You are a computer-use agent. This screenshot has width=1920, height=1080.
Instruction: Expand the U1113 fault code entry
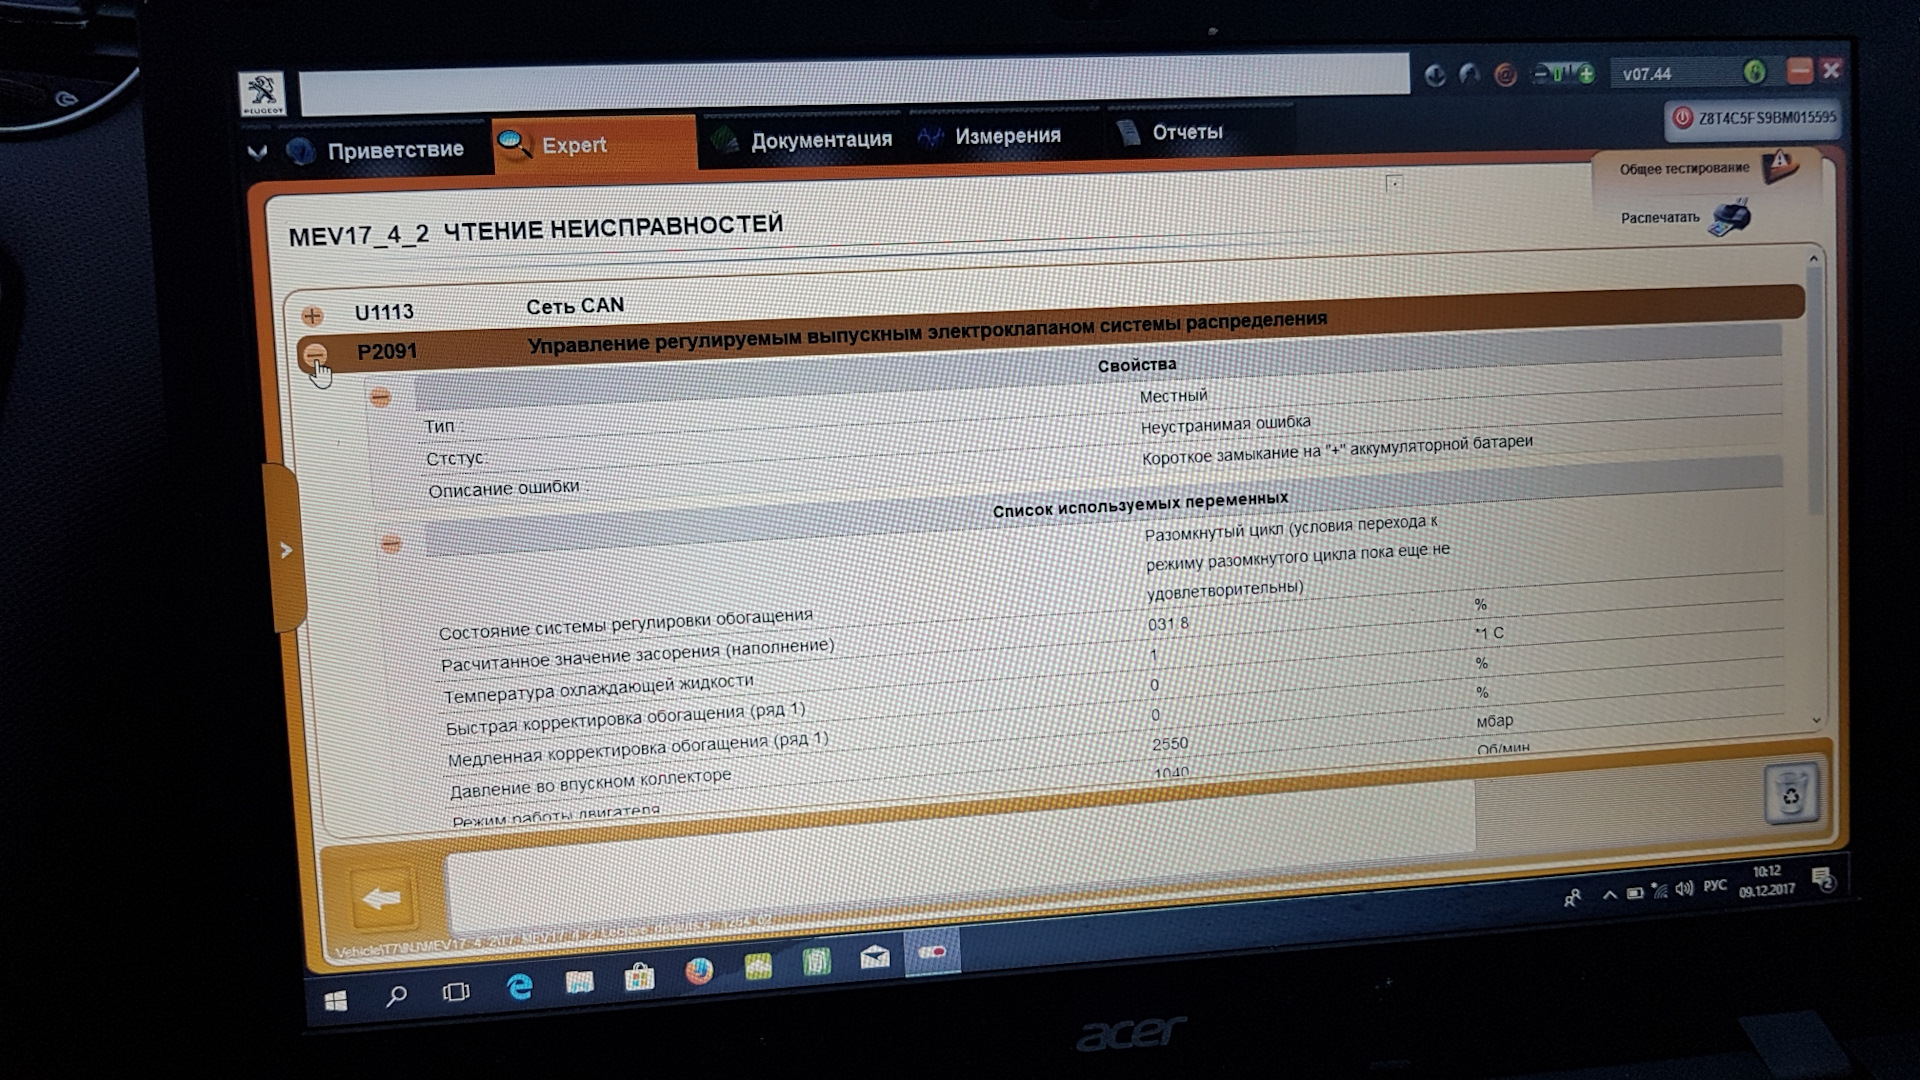point(312,316)
